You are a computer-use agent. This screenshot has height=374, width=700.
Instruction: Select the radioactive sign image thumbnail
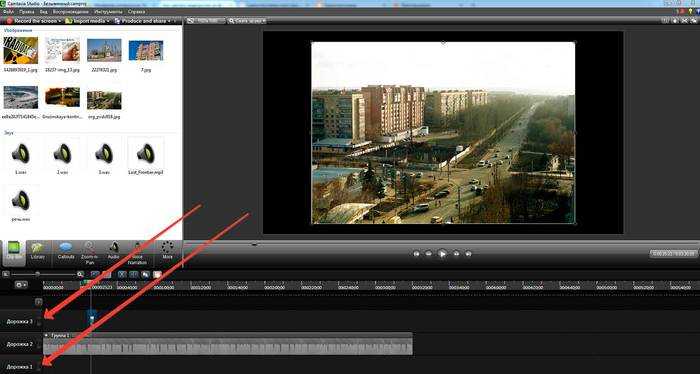(x=21, y=50)
